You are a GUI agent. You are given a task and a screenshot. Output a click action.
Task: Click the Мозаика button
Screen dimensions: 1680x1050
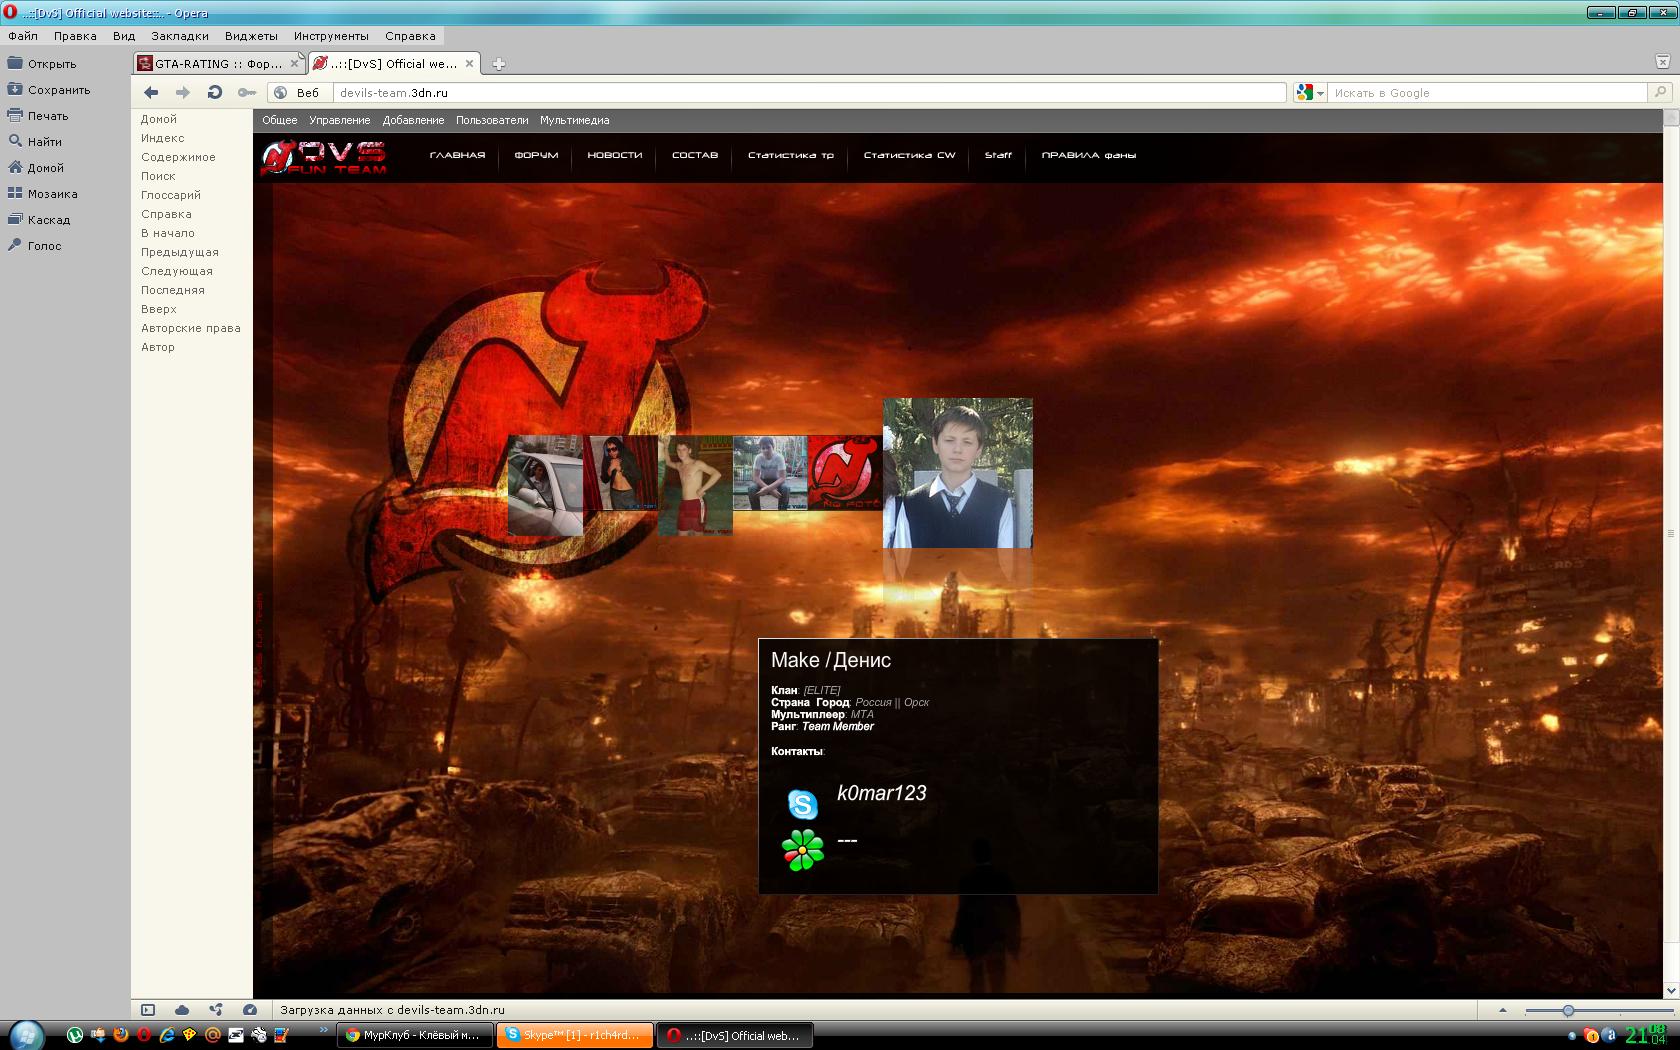(42, 193)
